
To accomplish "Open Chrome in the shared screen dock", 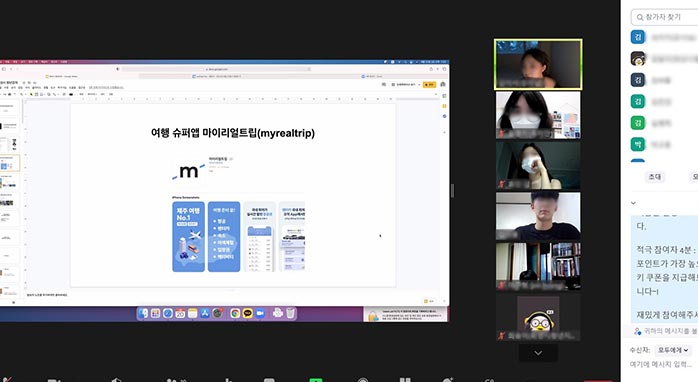I will (235, 313).
